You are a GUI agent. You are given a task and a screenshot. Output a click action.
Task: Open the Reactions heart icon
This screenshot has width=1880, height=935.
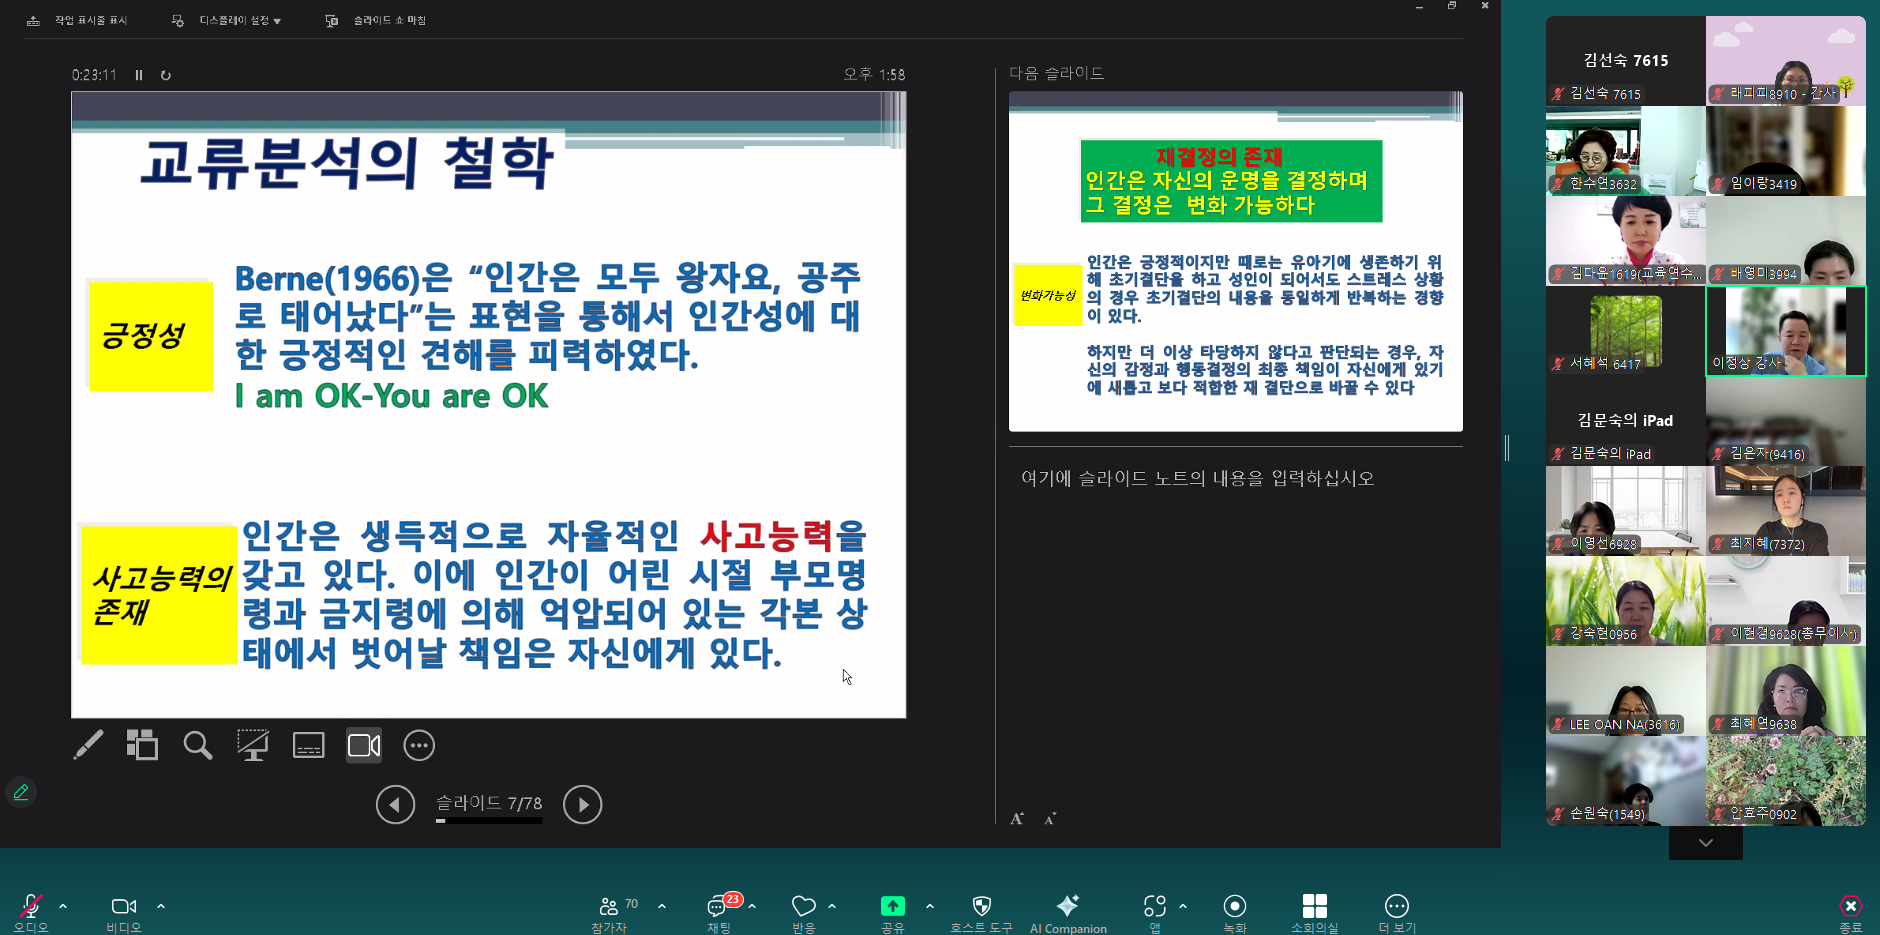(x=803, y=908)
